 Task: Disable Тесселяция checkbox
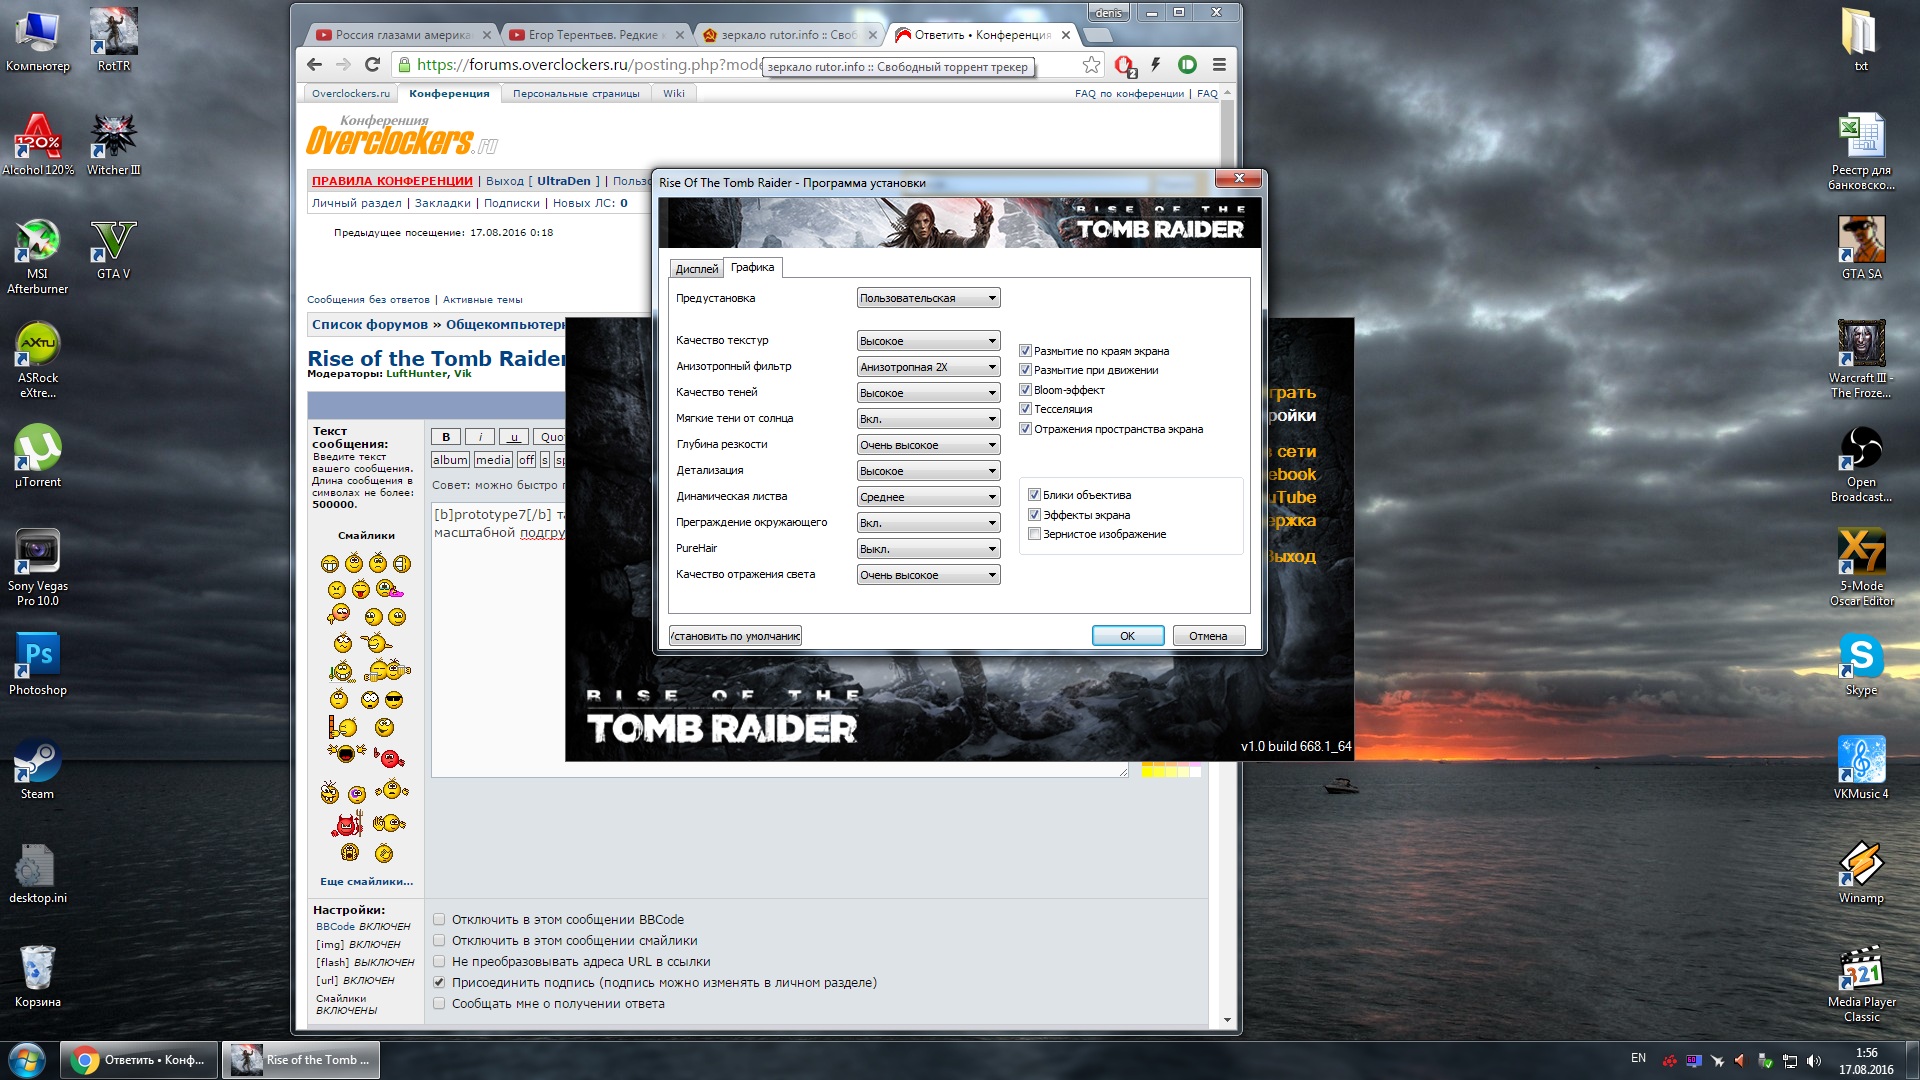click(x=1025, y=409)
